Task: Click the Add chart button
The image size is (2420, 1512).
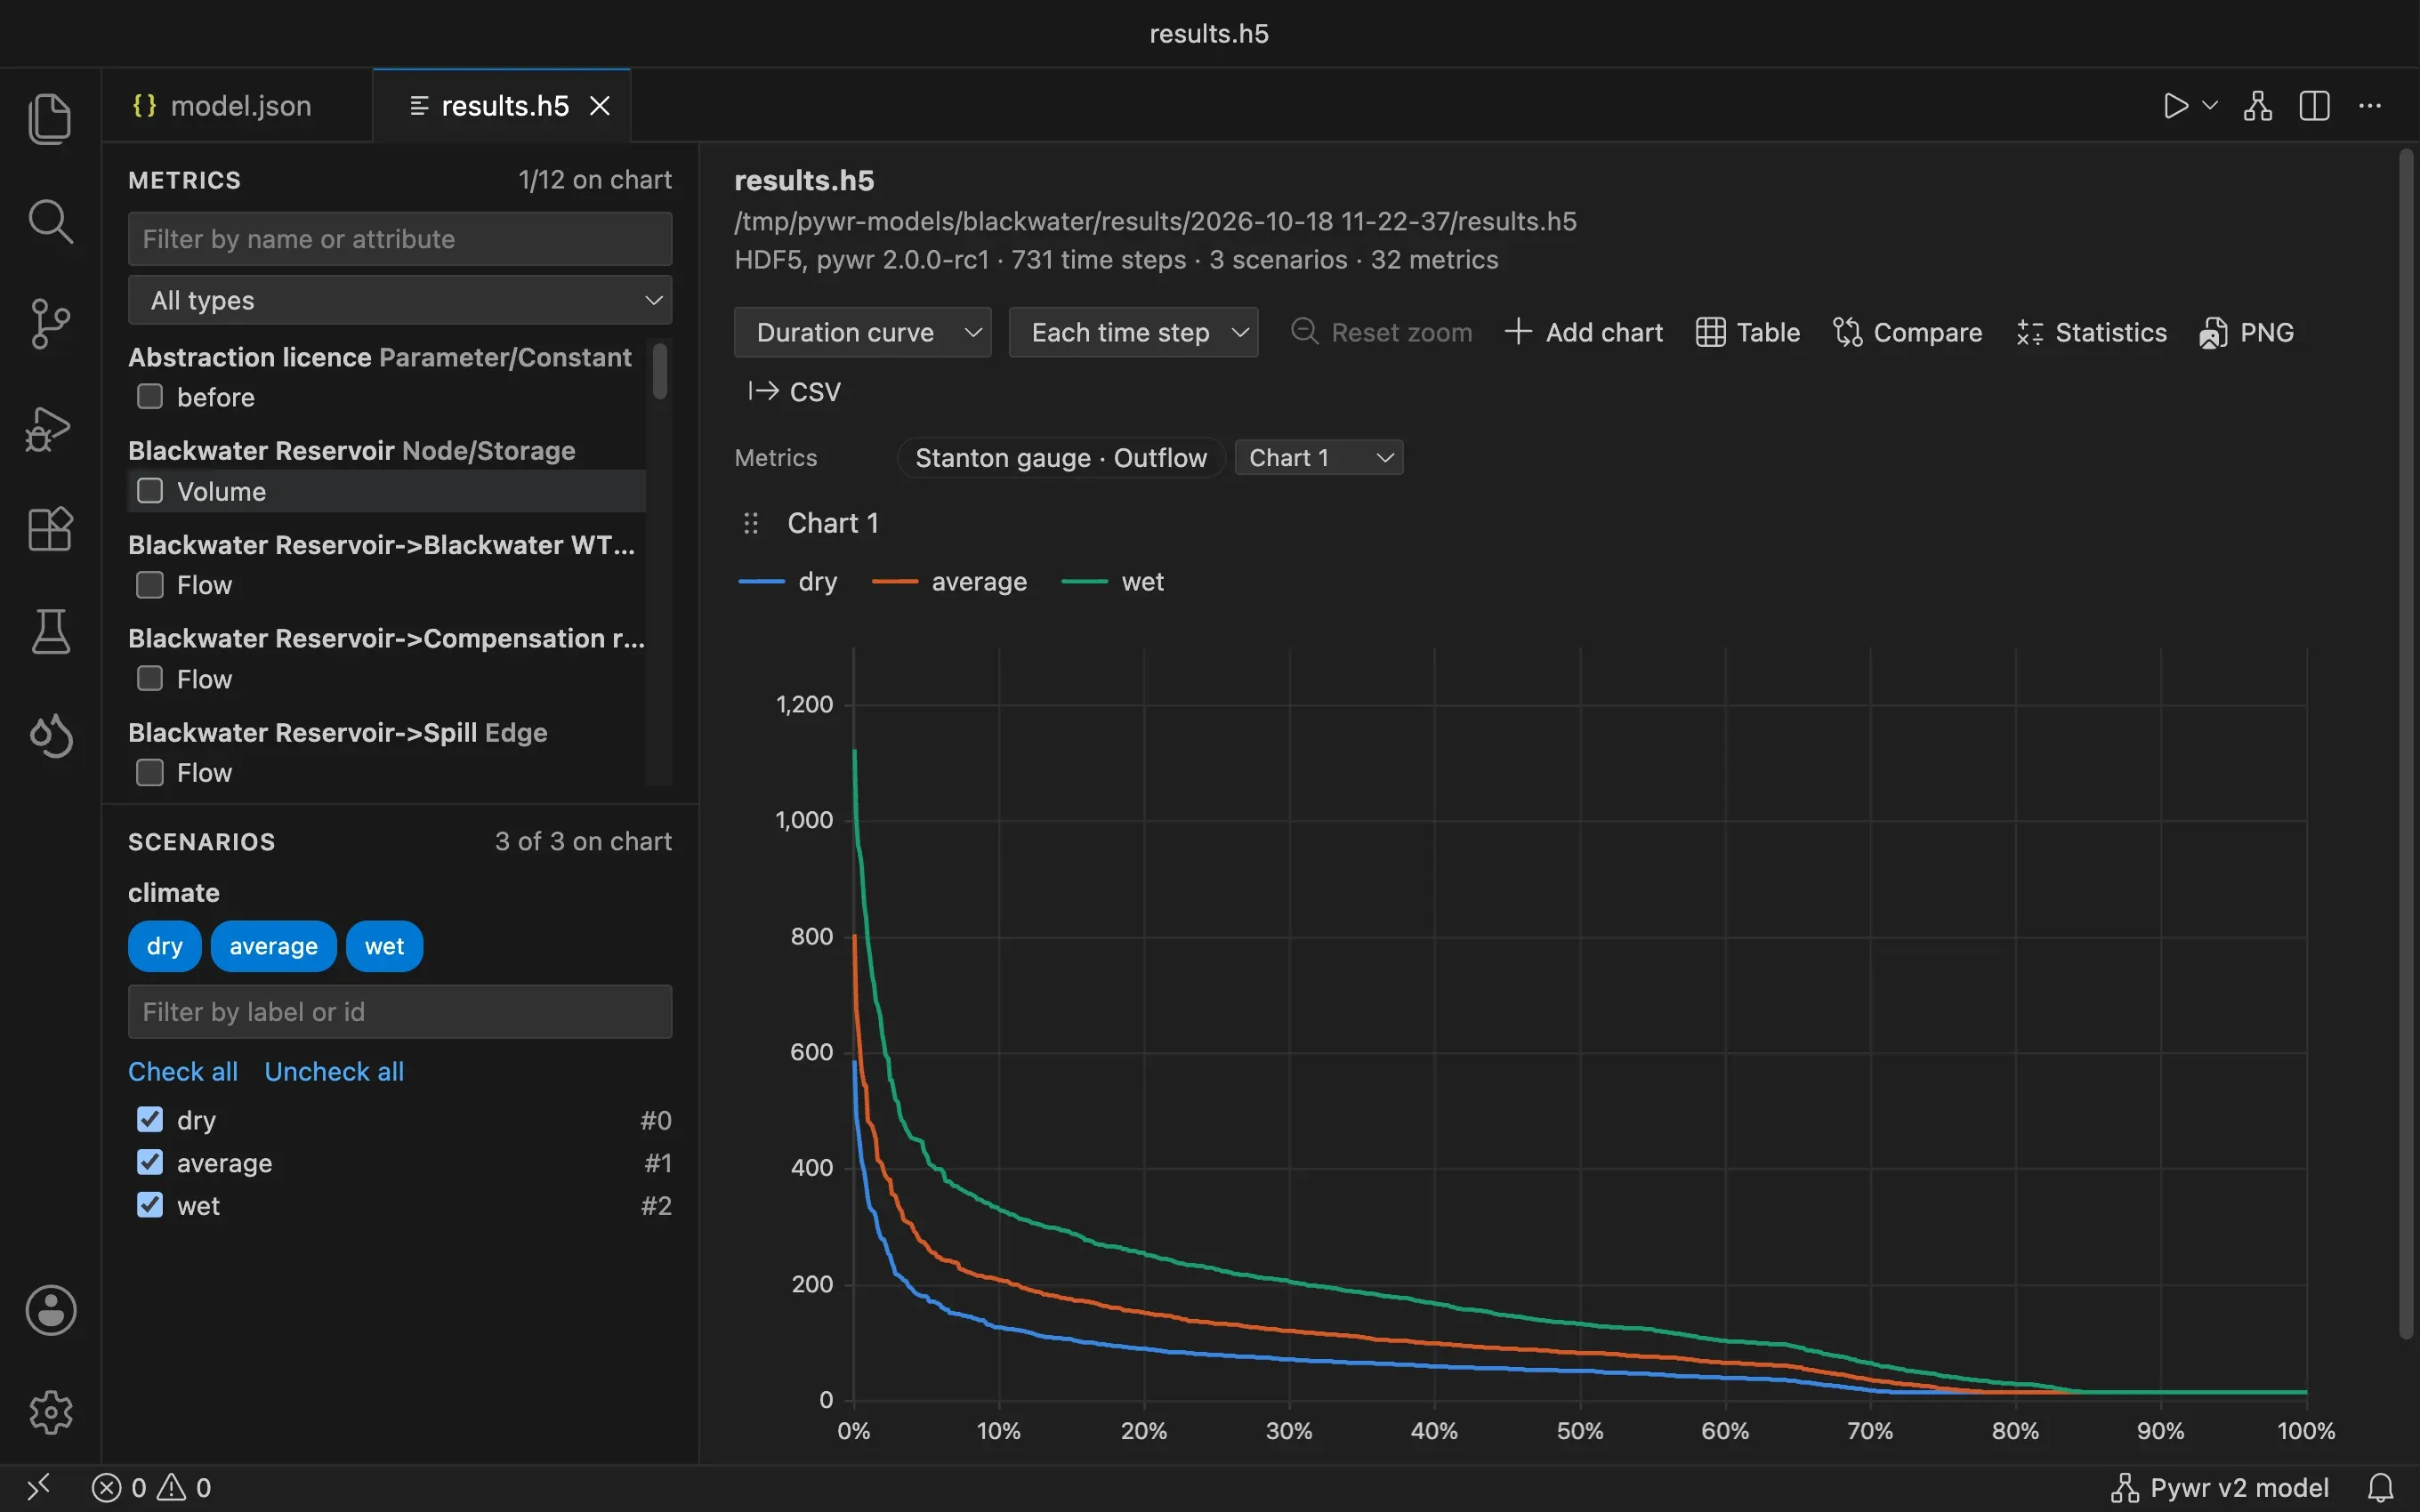Action: (x=1584, y=332)
